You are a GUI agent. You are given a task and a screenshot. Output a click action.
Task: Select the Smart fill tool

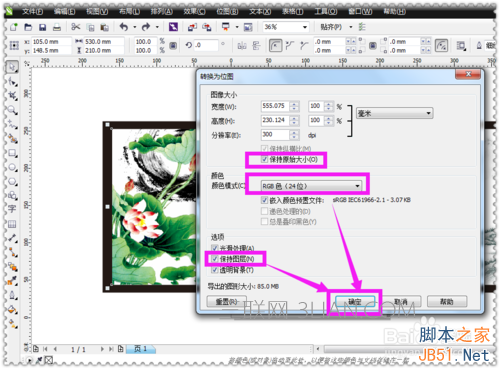coord(13,138)
